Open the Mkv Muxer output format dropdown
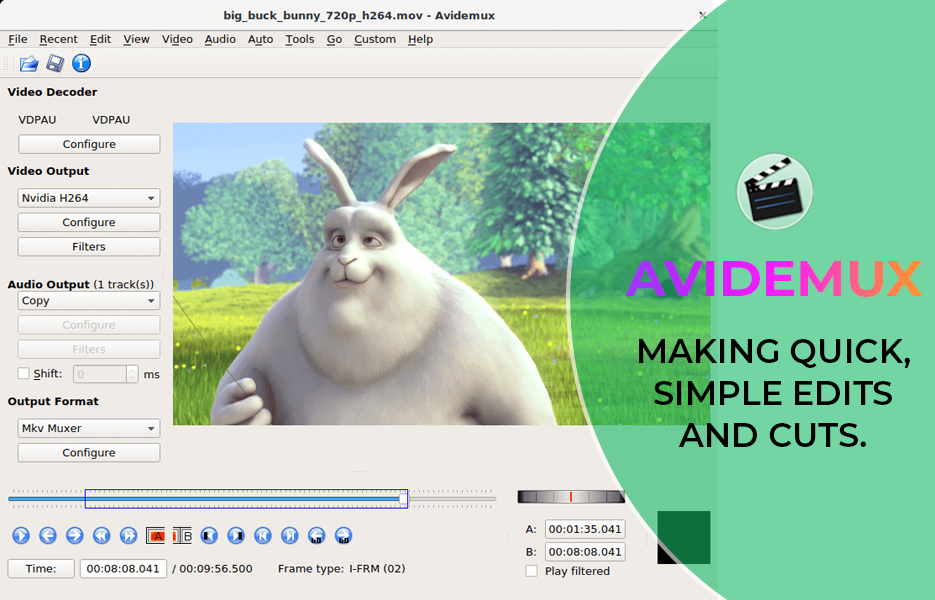 pos(89,428)
